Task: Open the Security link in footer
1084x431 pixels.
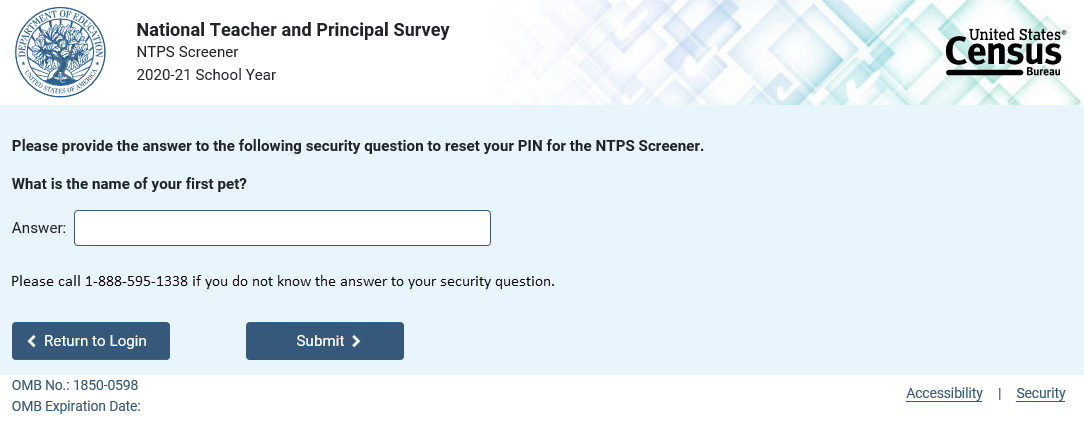Action: pos(1040,393)
